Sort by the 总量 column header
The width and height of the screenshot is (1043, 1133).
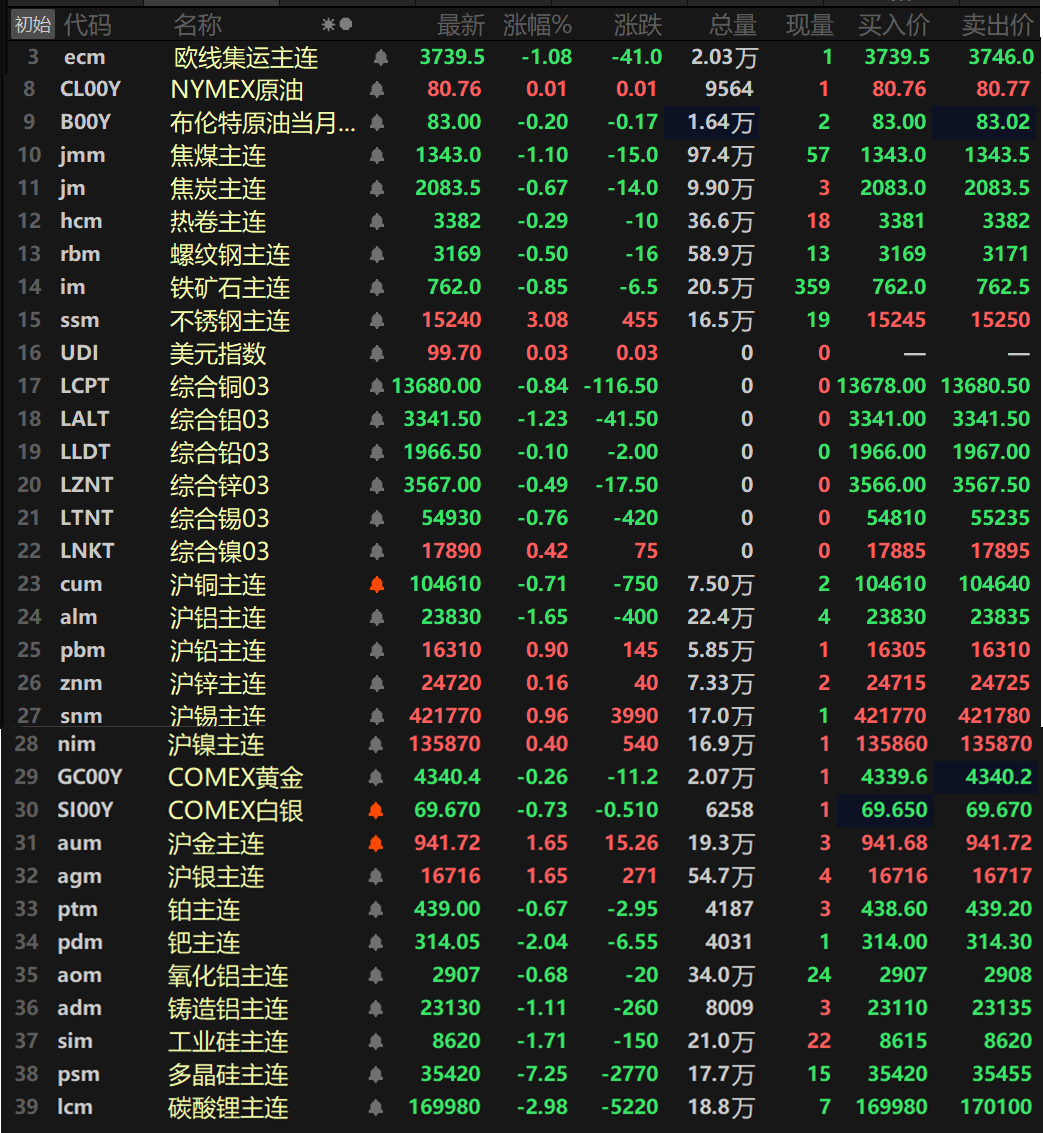pyautogui.click(x=733, y=25)
